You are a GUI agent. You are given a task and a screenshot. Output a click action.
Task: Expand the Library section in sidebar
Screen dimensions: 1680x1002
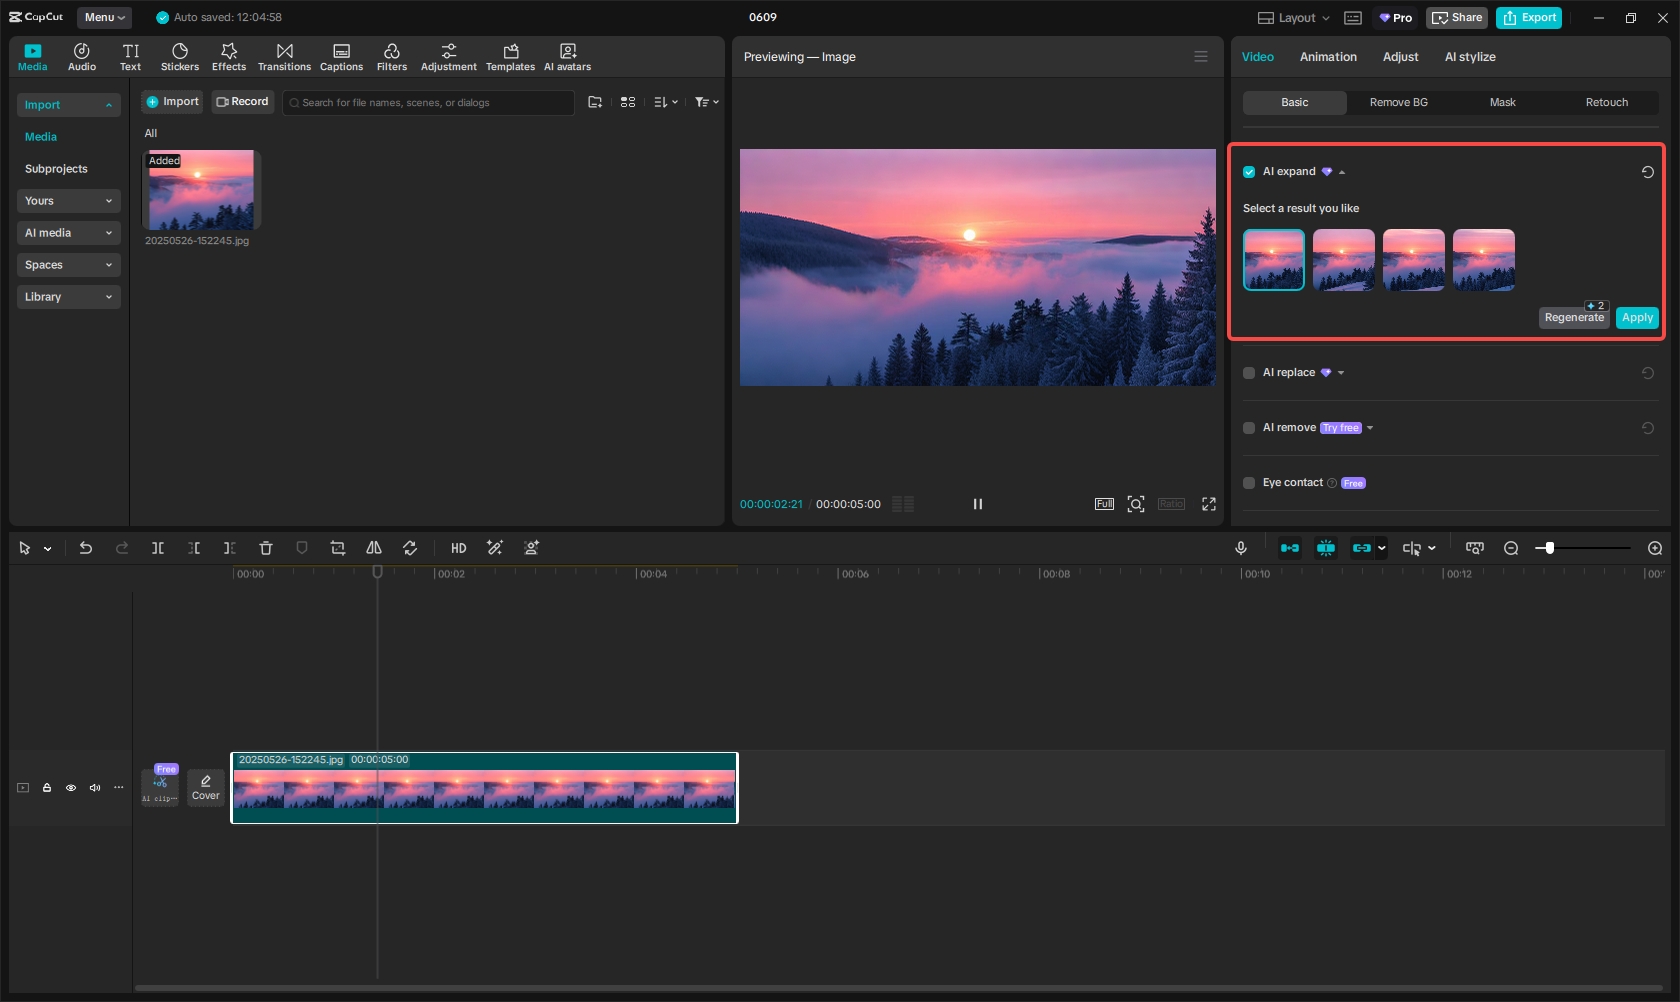pos(68,297)
